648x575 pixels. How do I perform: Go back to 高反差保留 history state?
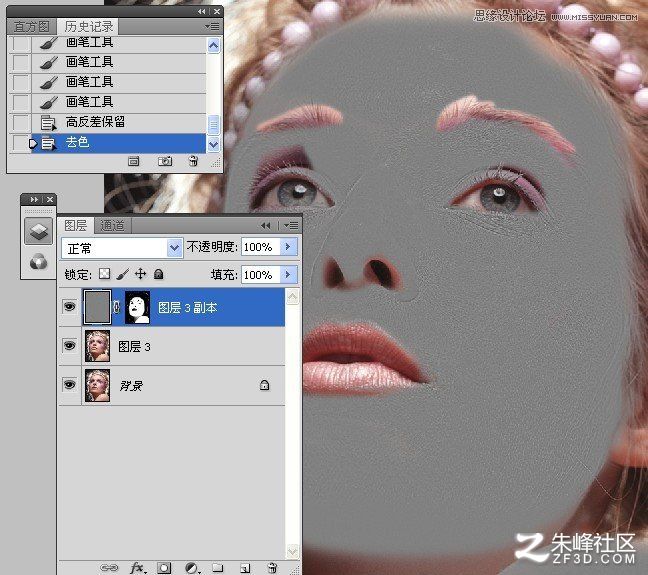tap(119, 123)
